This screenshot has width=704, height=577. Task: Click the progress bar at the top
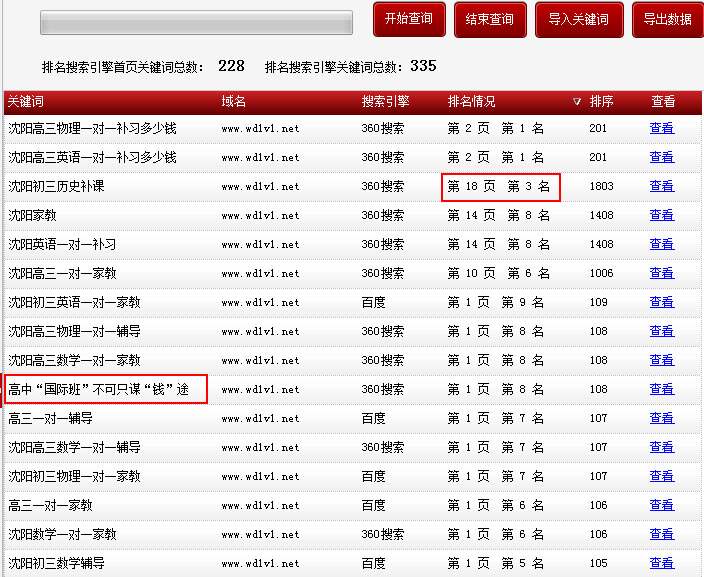196,22
